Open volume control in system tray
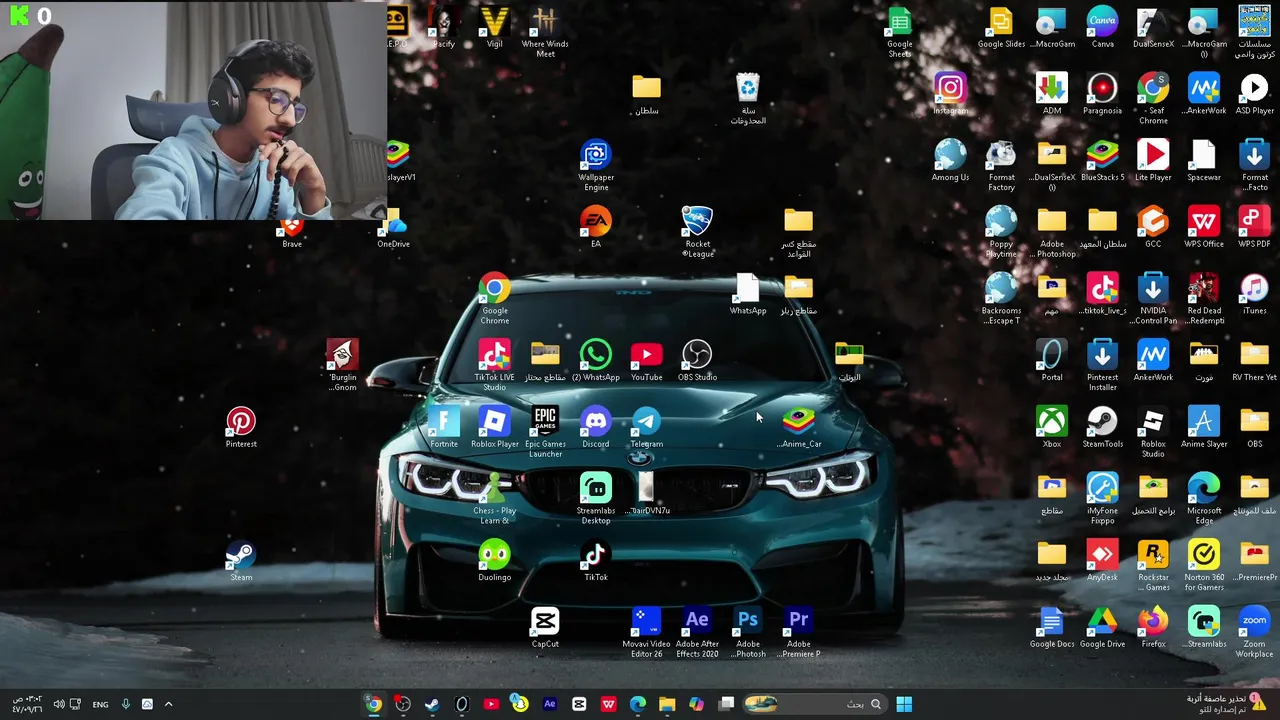 58,704
